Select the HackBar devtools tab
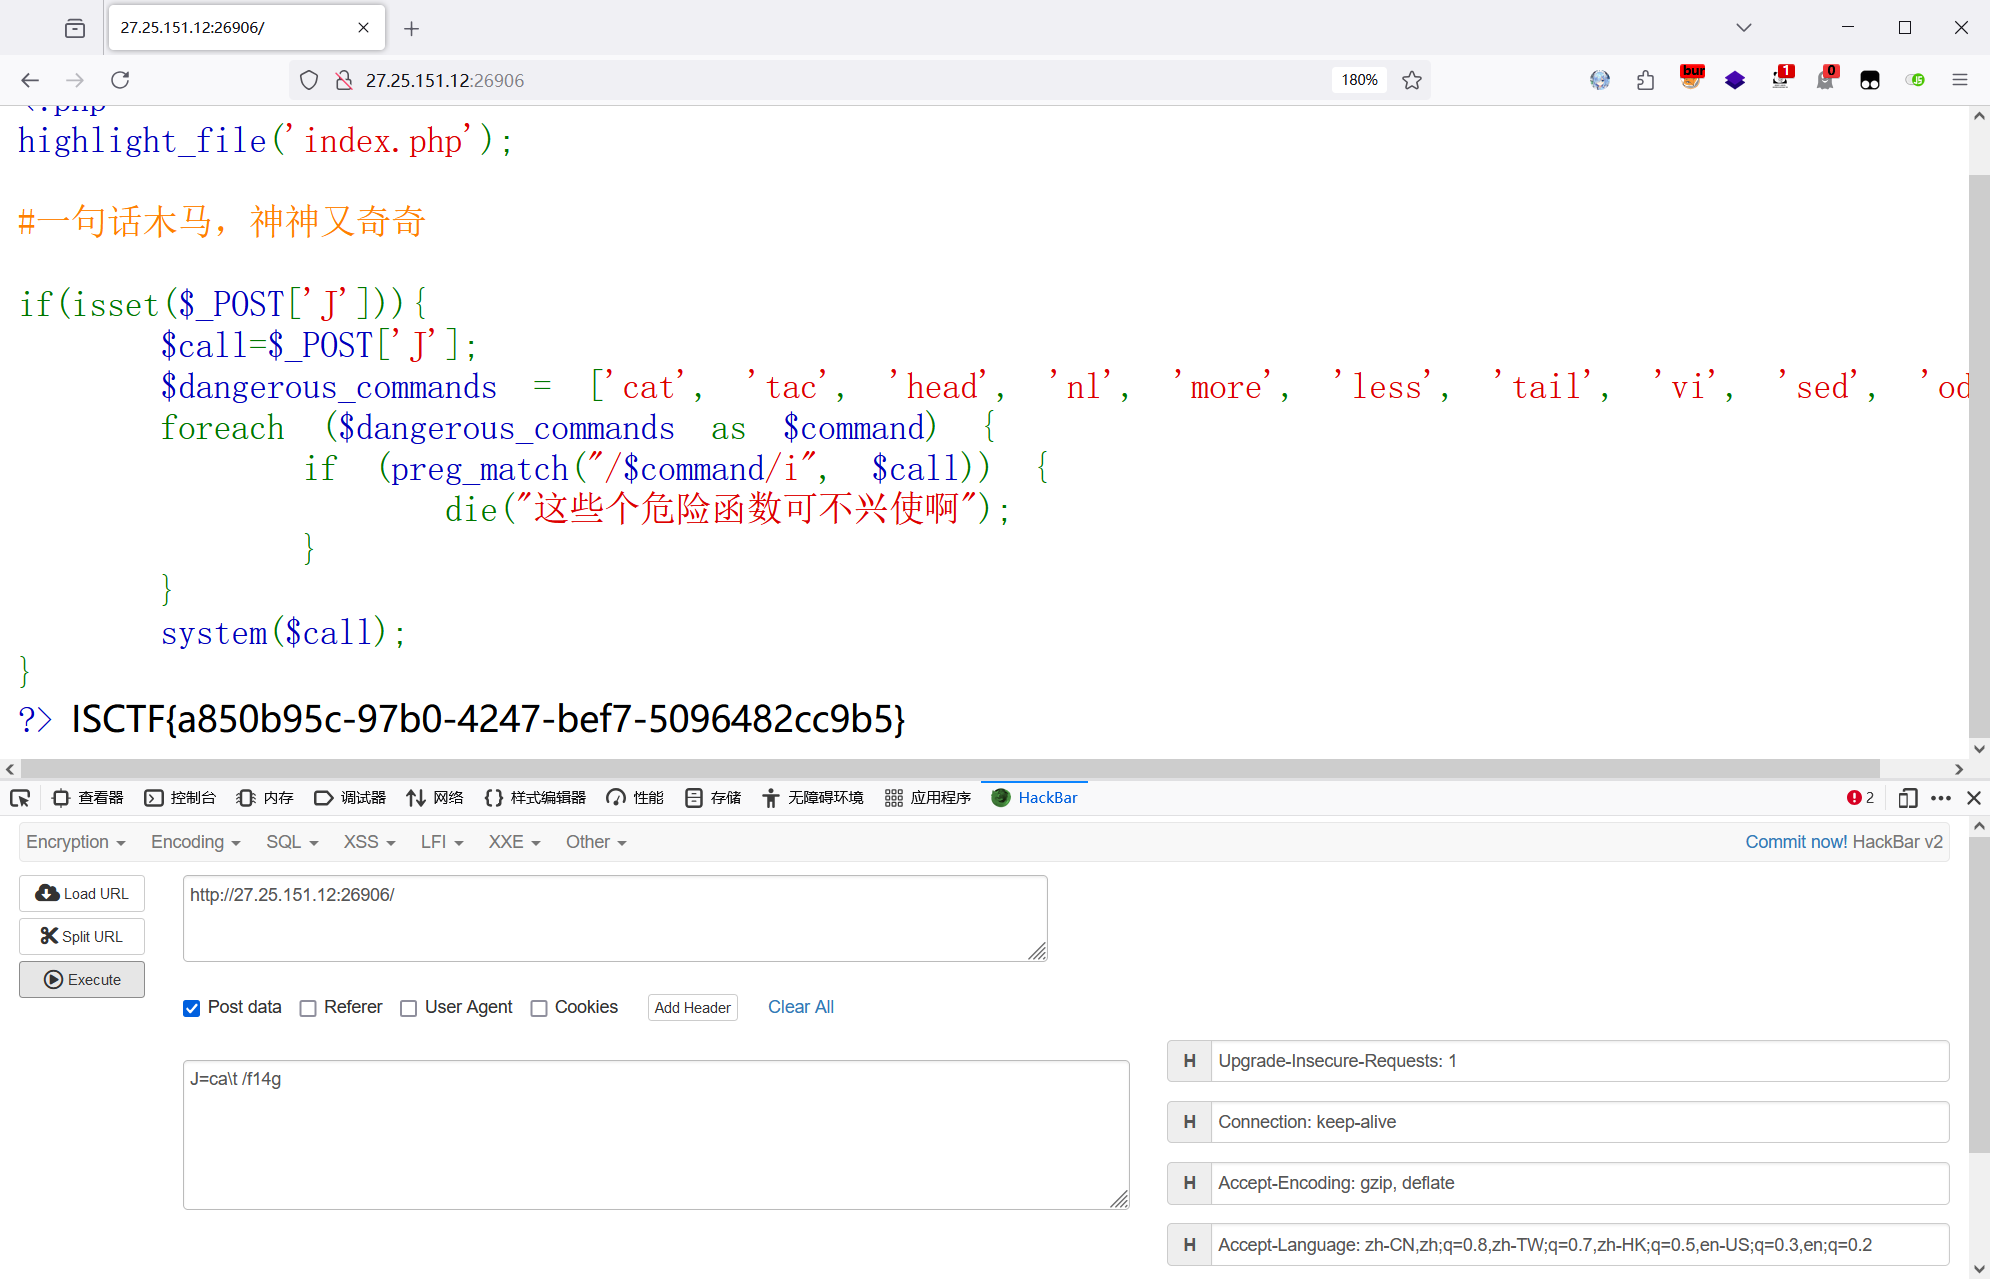Viewport: 1990px width, 1279px height. click(x=1034, y=797)
